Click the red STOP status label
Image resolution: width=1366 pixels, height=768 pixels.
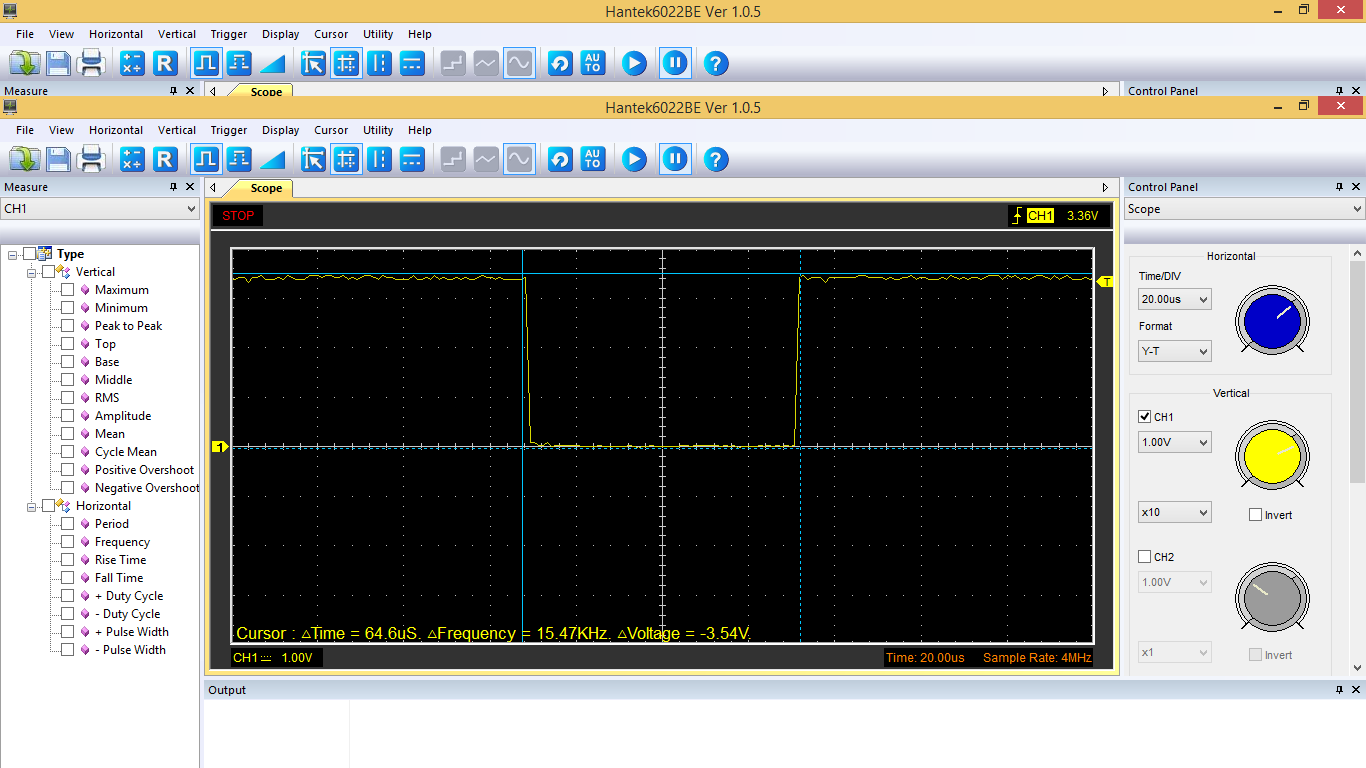238,215
